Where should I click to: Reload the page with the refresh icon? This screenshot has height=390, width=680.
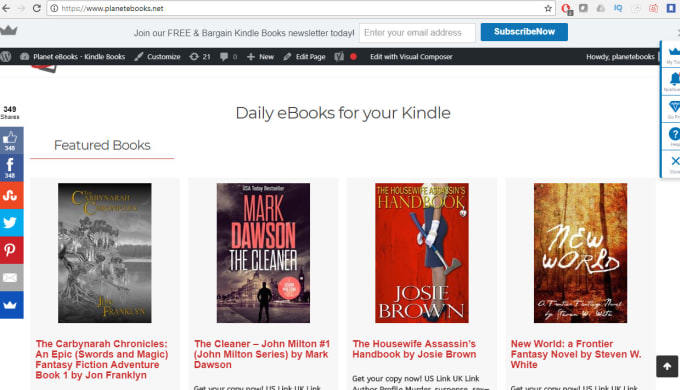tap(37, 8)
